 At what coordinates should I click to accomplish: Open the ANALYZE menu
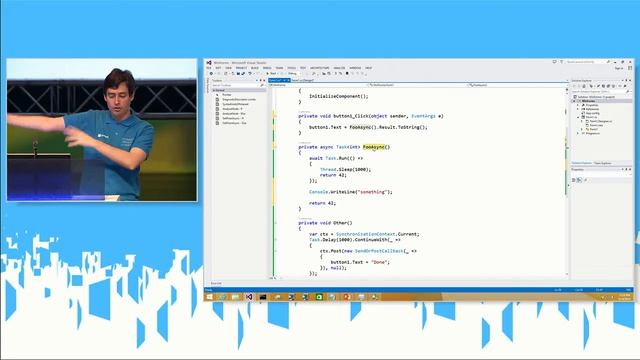[339, 68]
